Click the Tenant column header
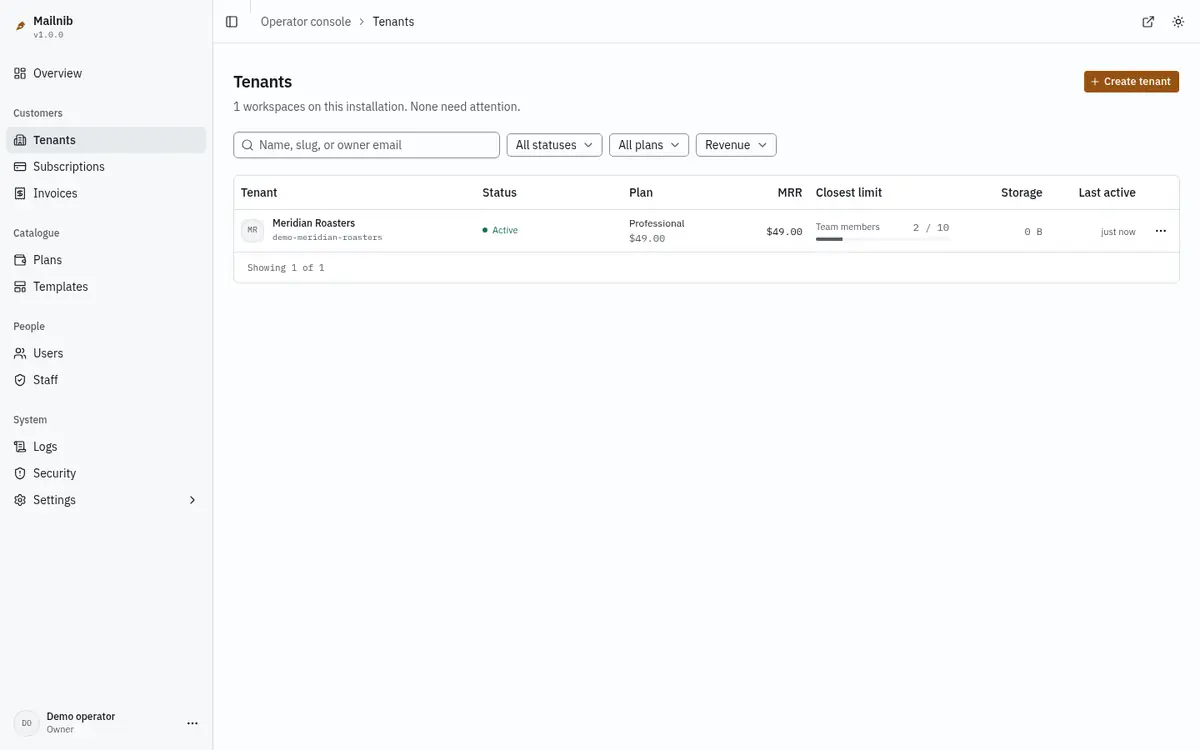 click(x=259, y=193)
